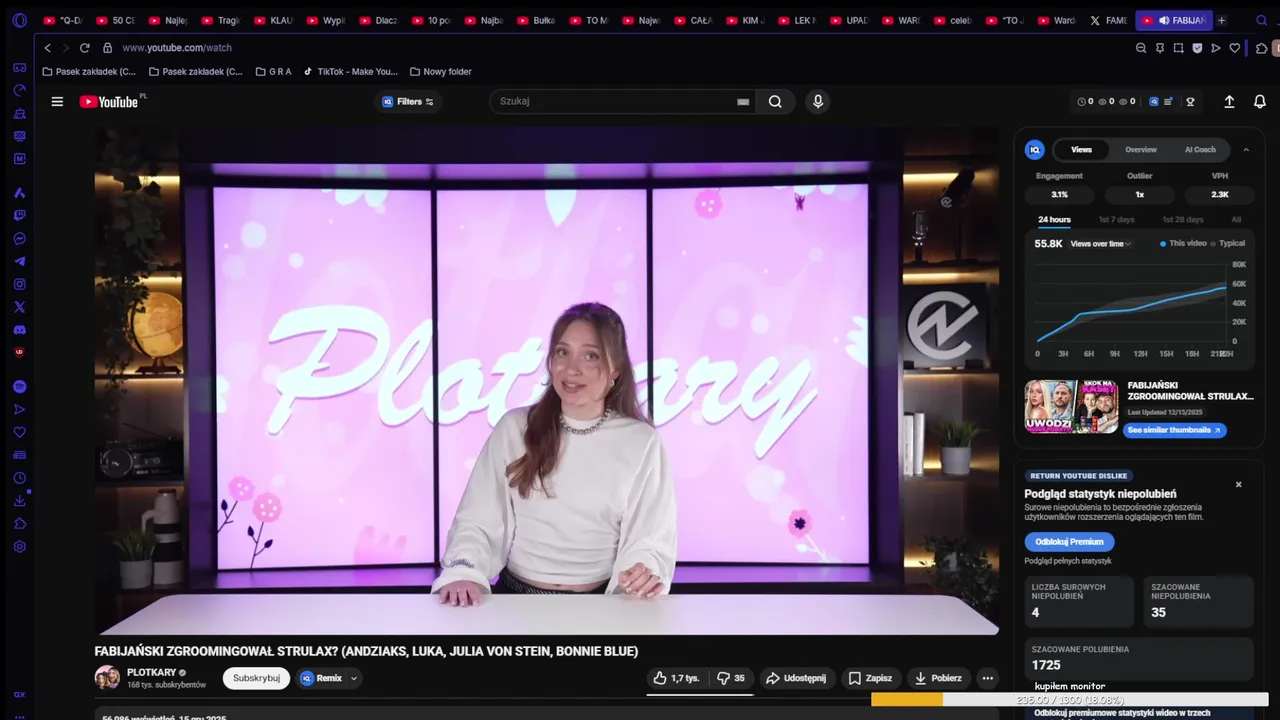Open the video more actions ellipsis

coord(987,678)
